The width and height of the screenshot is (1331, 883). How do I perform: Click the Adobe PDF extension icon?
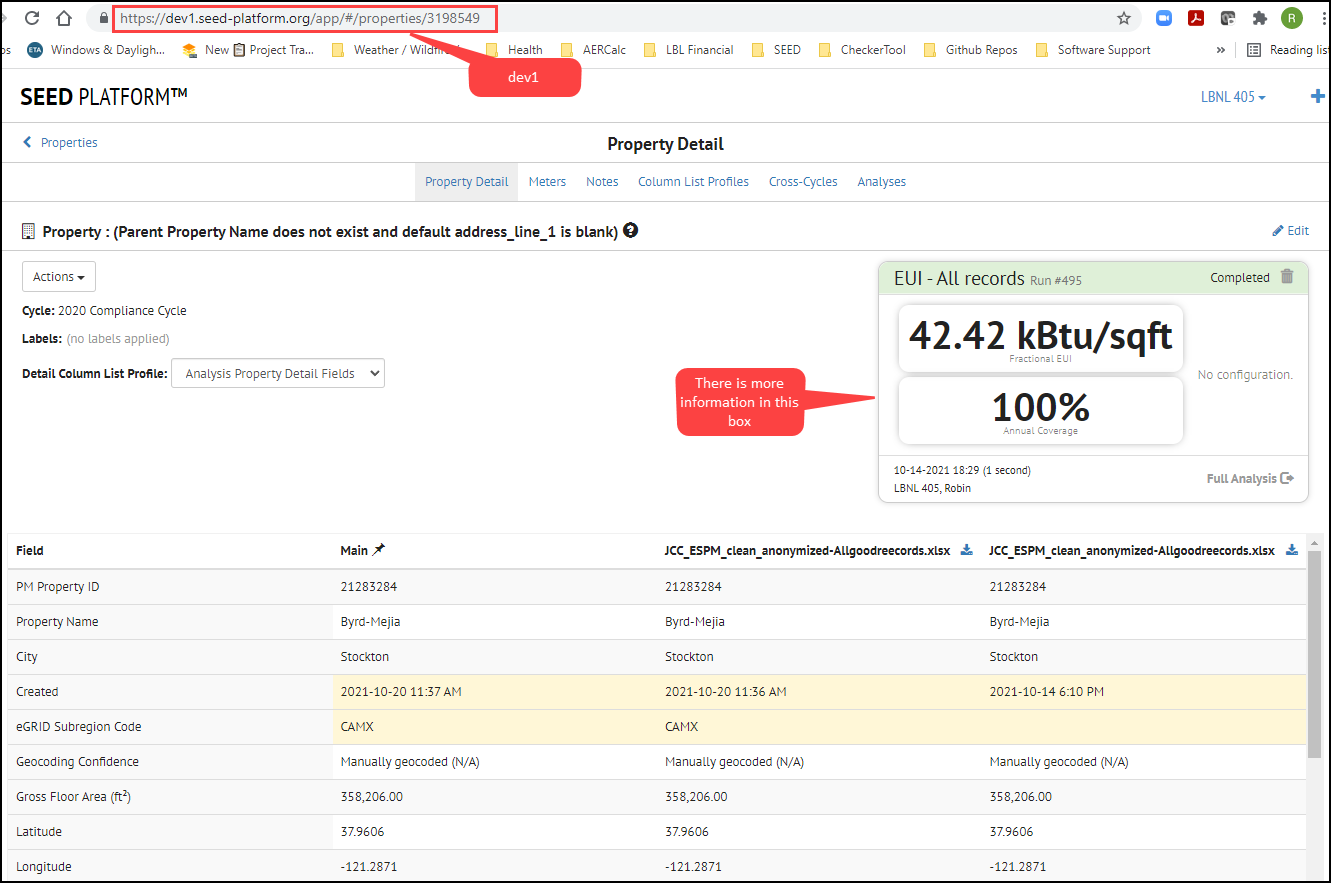[x=1196, y=17]
